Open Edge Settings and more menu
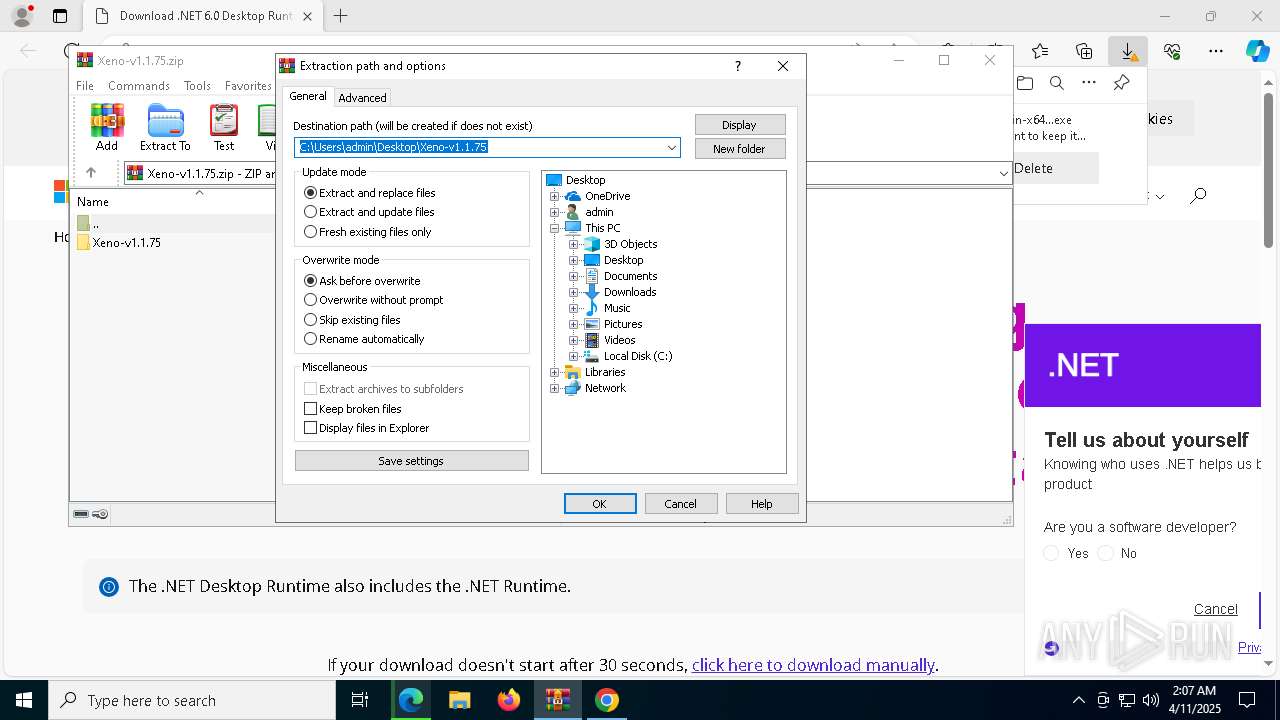Viewport: 1280px width, 720px height. [x=1216, y=51]
